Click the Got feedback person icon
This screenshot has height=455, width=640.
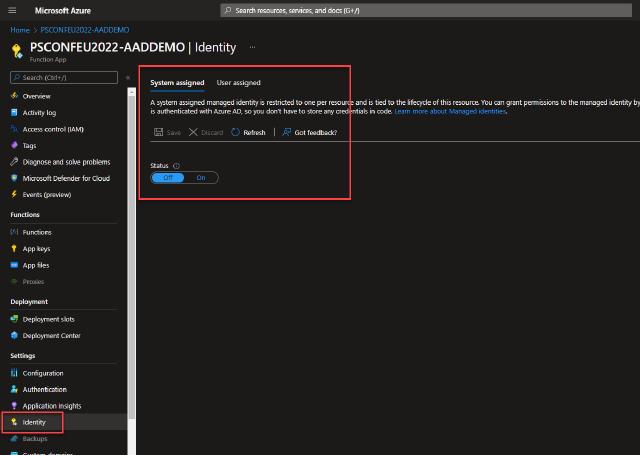pos(287,132)
